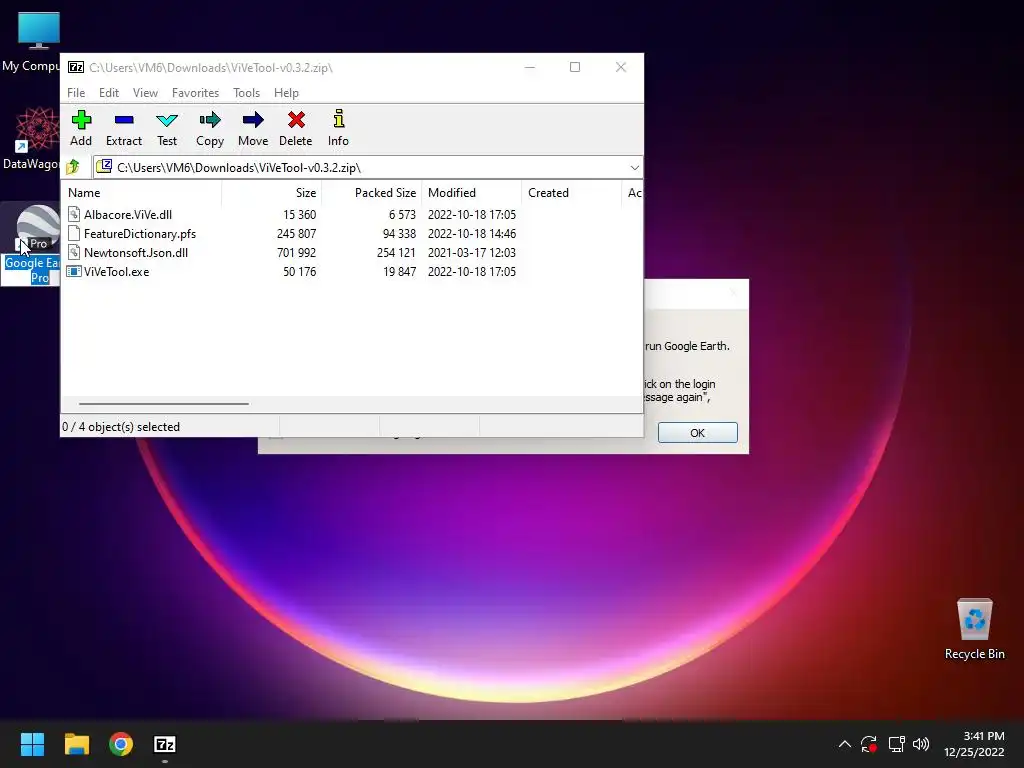Click the size value 701 992
The height and width of the screenshot is (768, 1024).
tap(296, 252)
